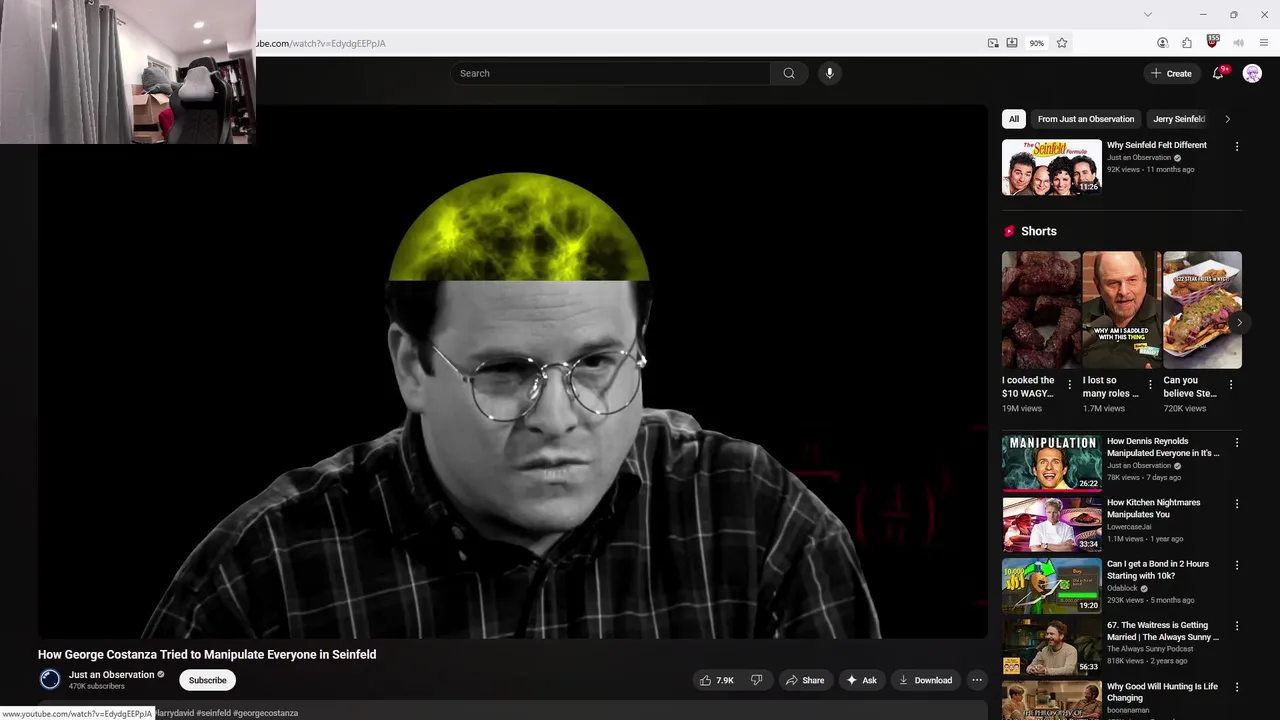The height and width of the screenshot is (720, 1280).
Task: Like the video with the thumbs-up 7.9K
Action: click(717, 680)
